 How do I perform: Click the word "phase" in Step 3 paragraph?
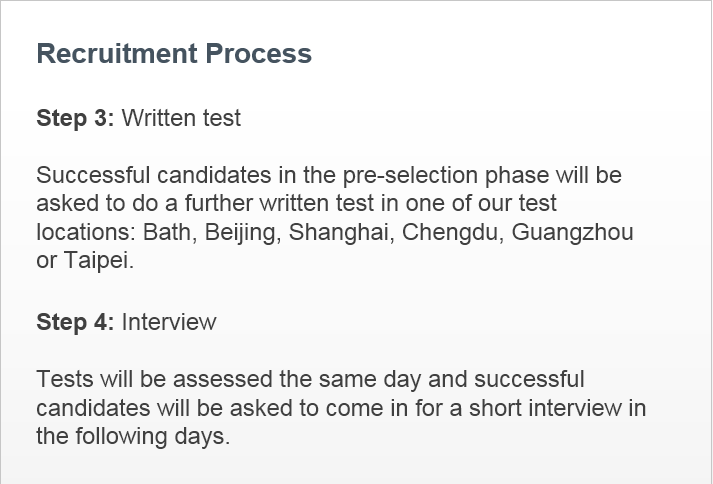[x=517, y=176]
